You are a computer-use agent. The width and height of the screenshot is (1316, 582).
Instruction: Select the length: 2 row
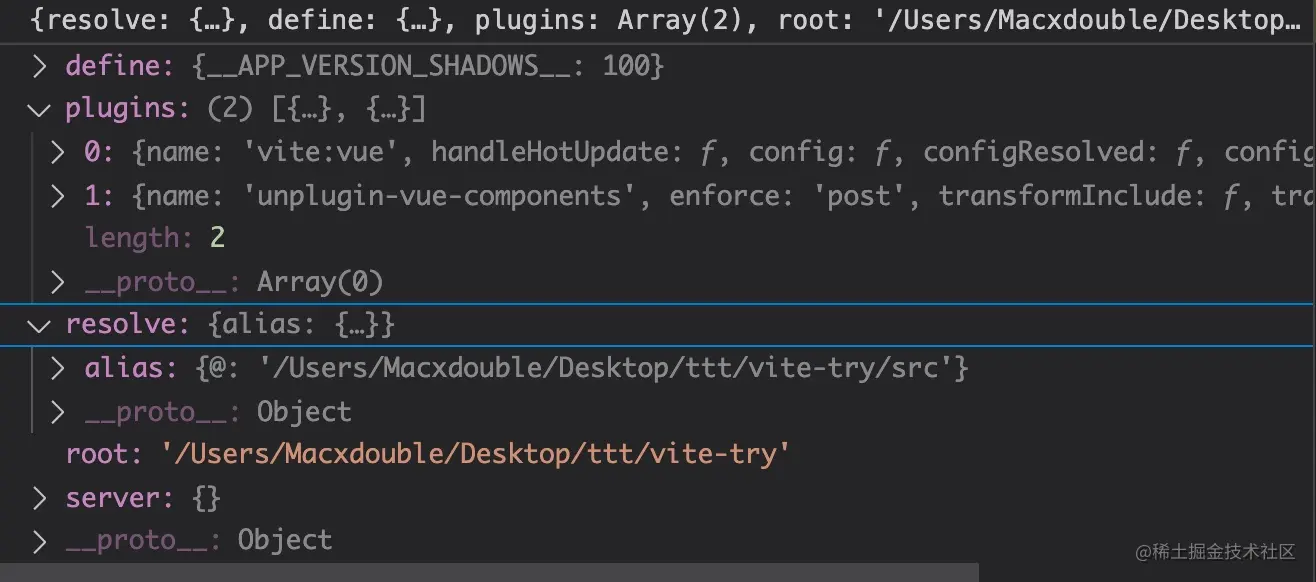coord(155,238)
